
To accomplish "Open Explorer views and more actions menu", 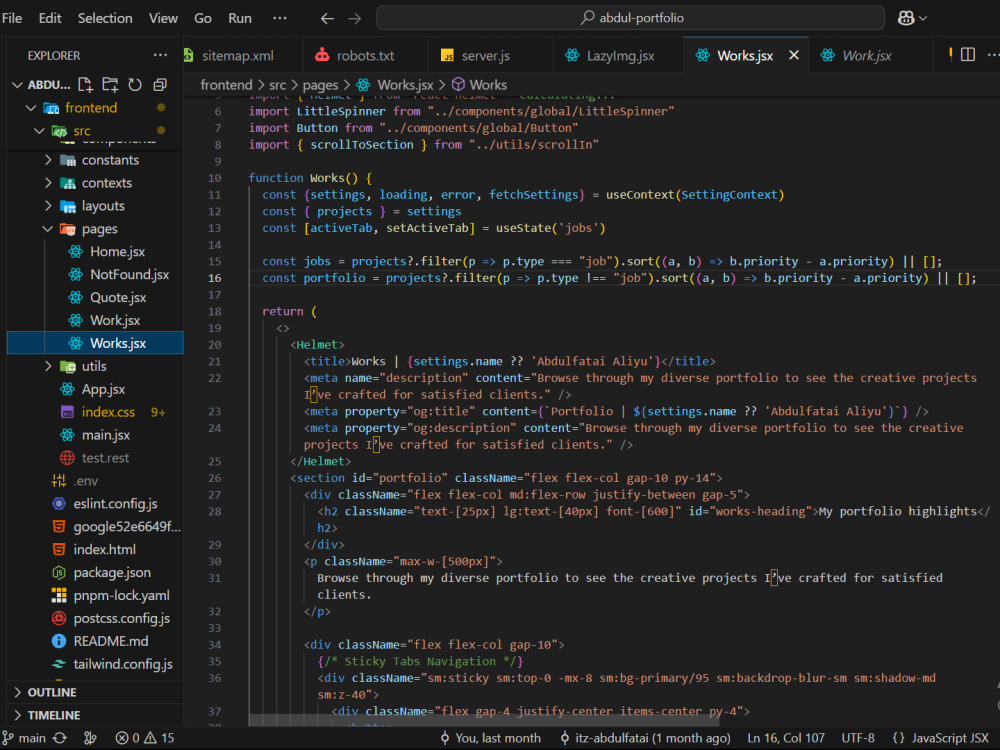I will (x=160, y=55).
